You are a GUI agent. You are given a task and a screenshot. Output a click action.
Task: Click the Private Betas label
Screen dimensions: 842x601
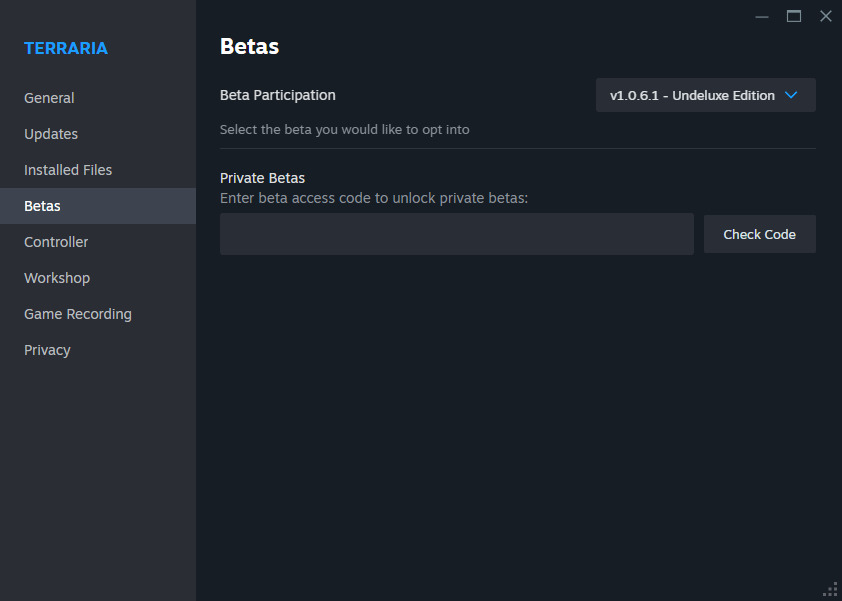tap(262, 178)
